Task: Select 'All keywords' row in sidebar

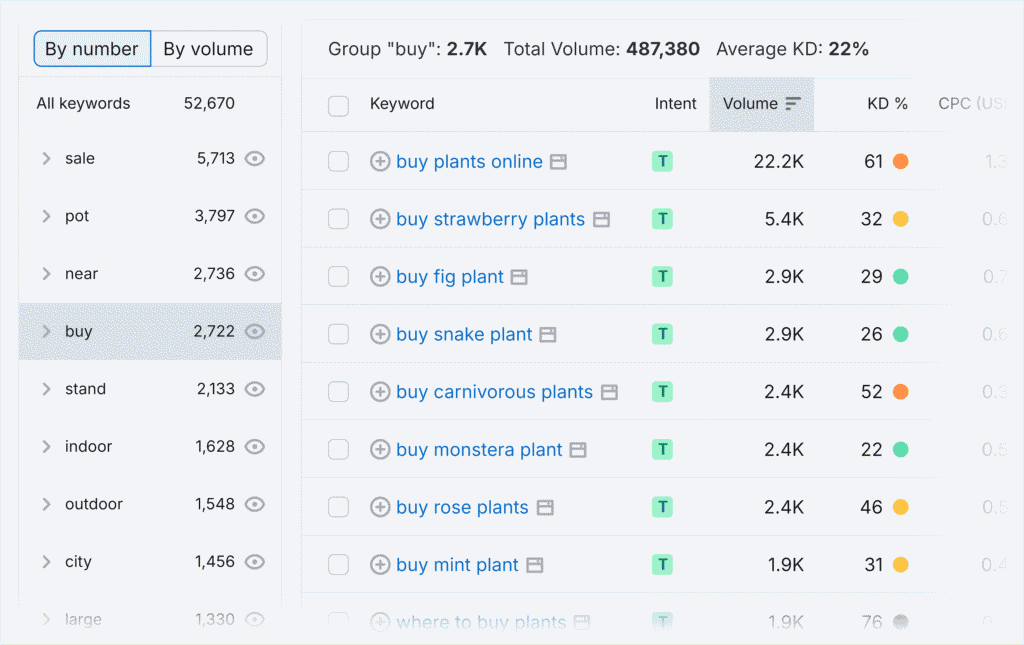Action: tap(150, 103)
